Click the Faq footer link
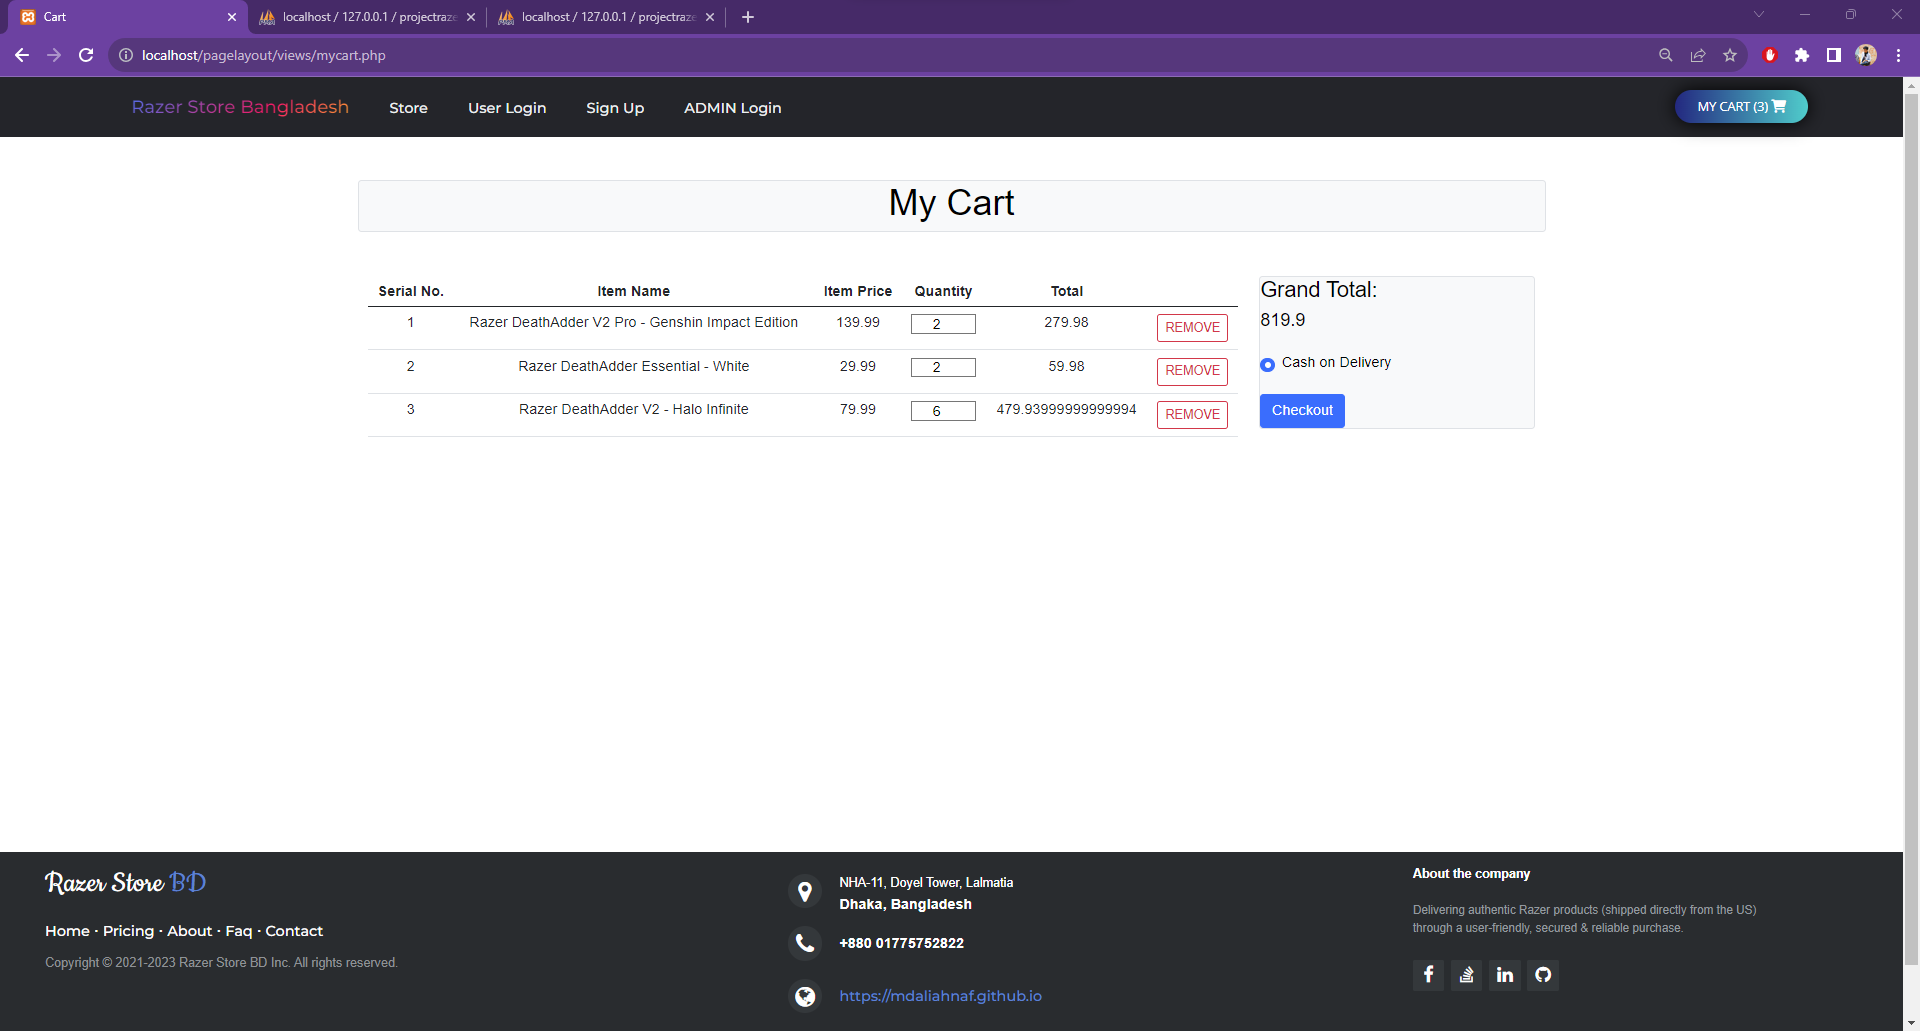This screenshot has height=1031, width=1920. point(239,931)
